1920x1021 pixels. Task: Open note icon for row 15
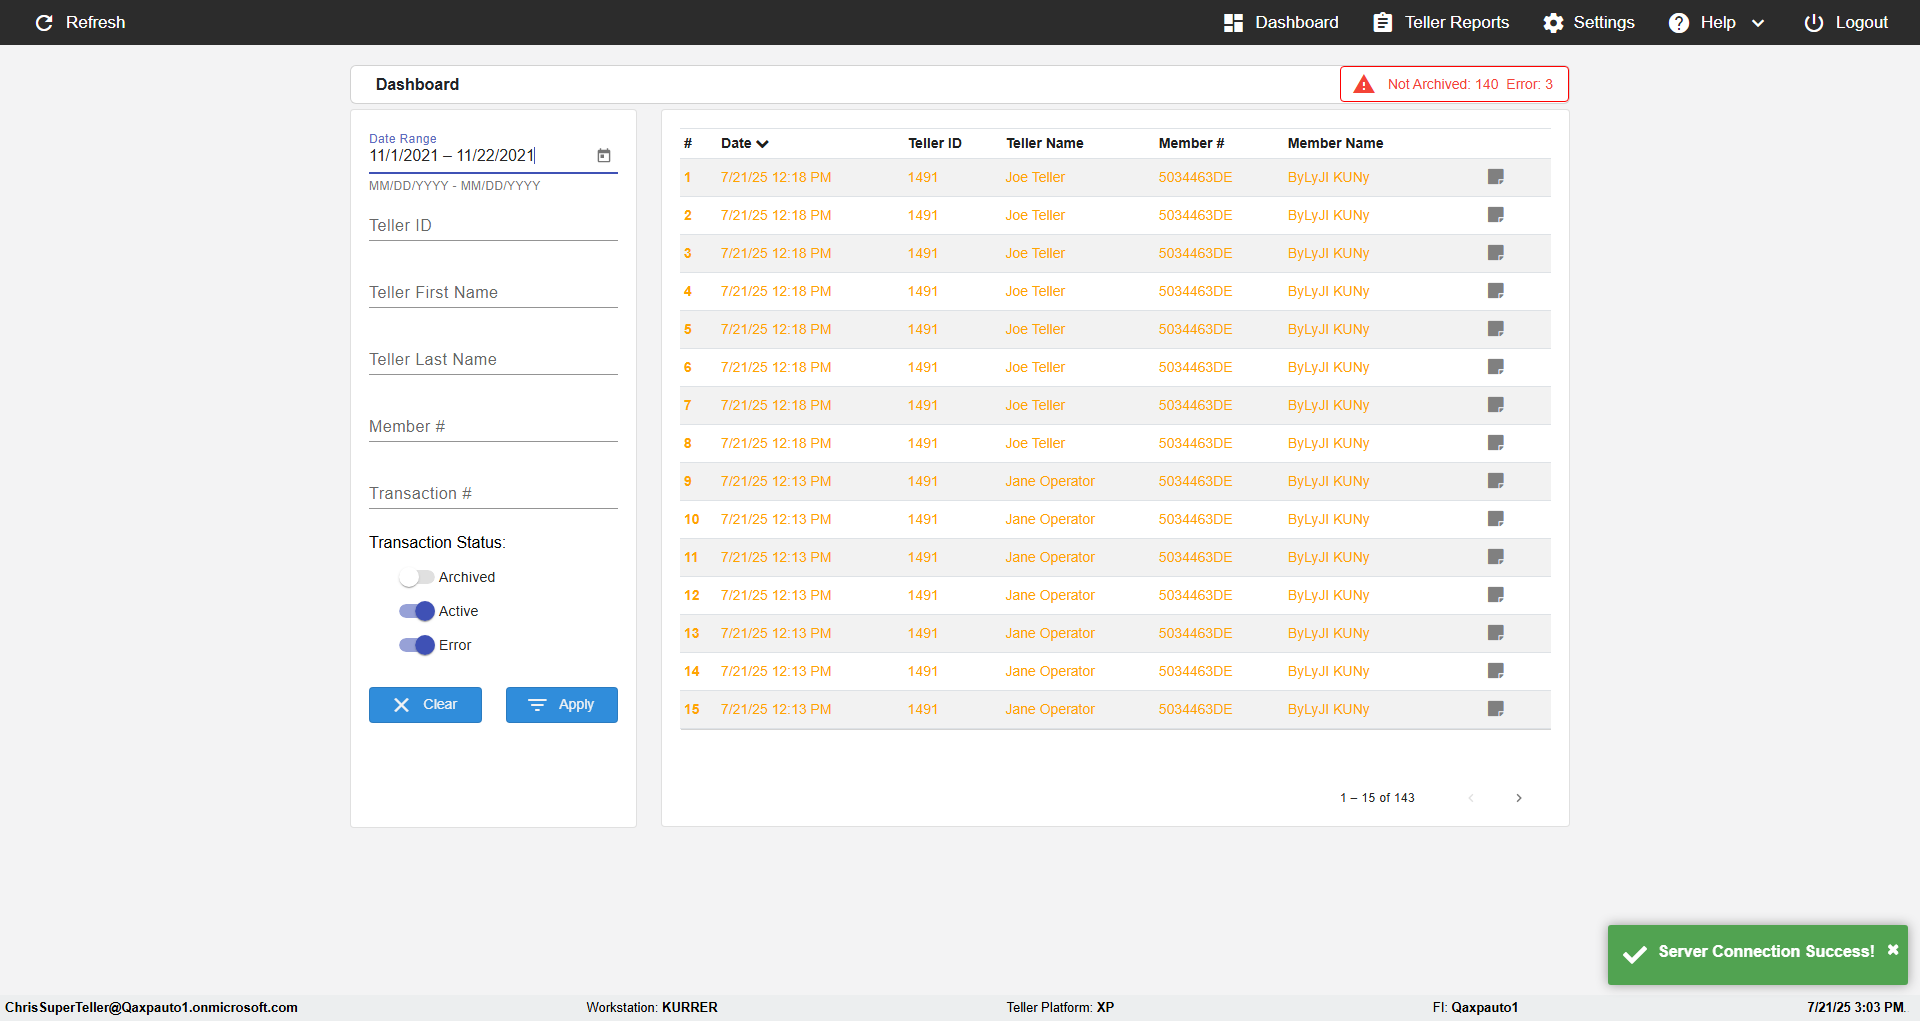point(1496,709)
